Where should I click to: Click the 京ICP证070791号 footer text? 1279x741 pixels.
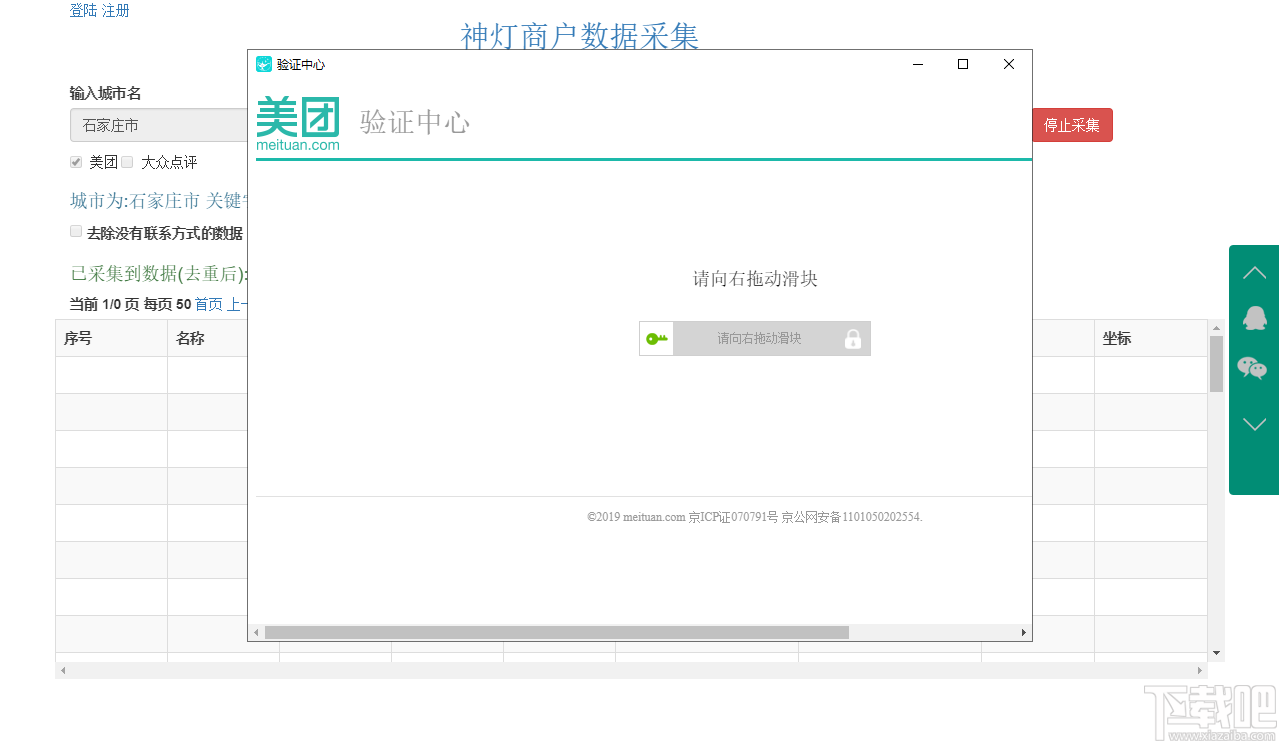point(733,517)
